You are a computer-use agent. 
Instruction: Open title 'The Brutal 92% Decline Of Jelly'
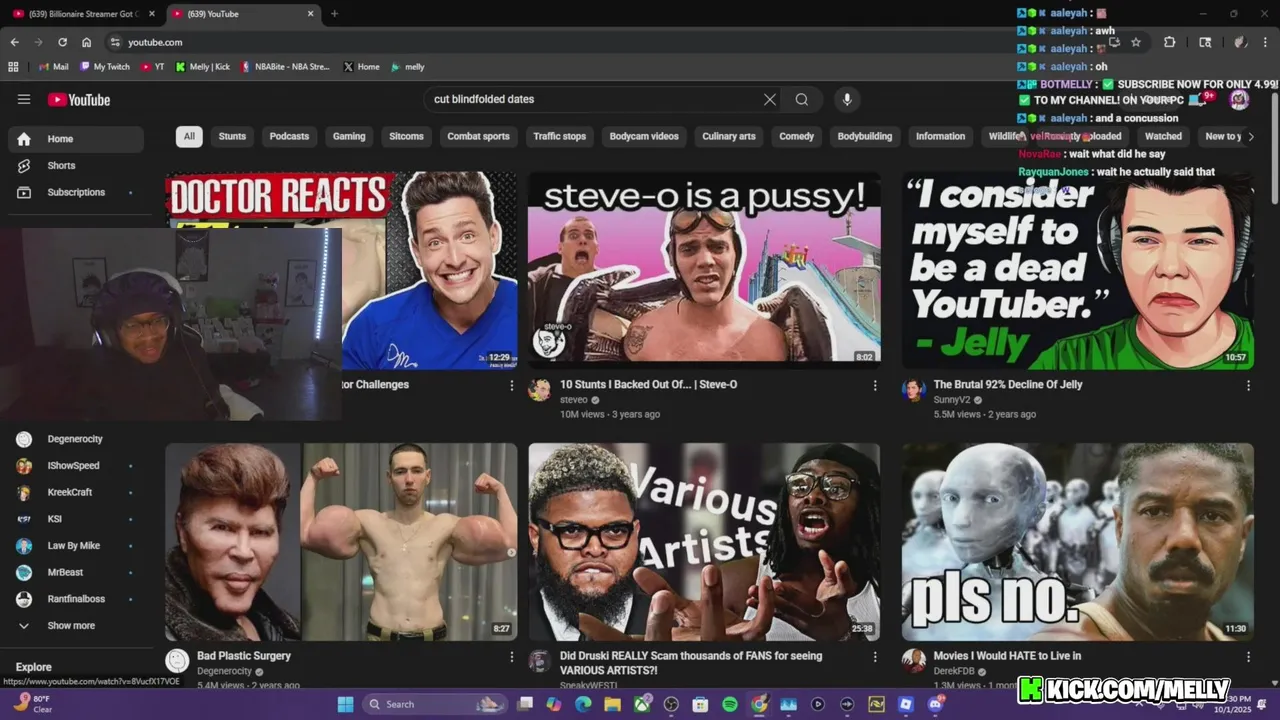click(1007, 384)
